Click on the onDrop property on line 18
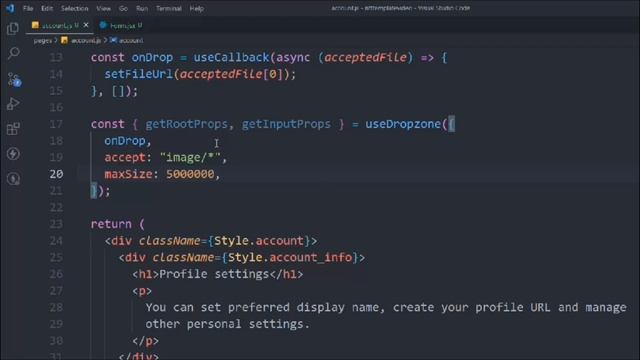Screen dimensions: 640x360 click(x=125, y=141)
